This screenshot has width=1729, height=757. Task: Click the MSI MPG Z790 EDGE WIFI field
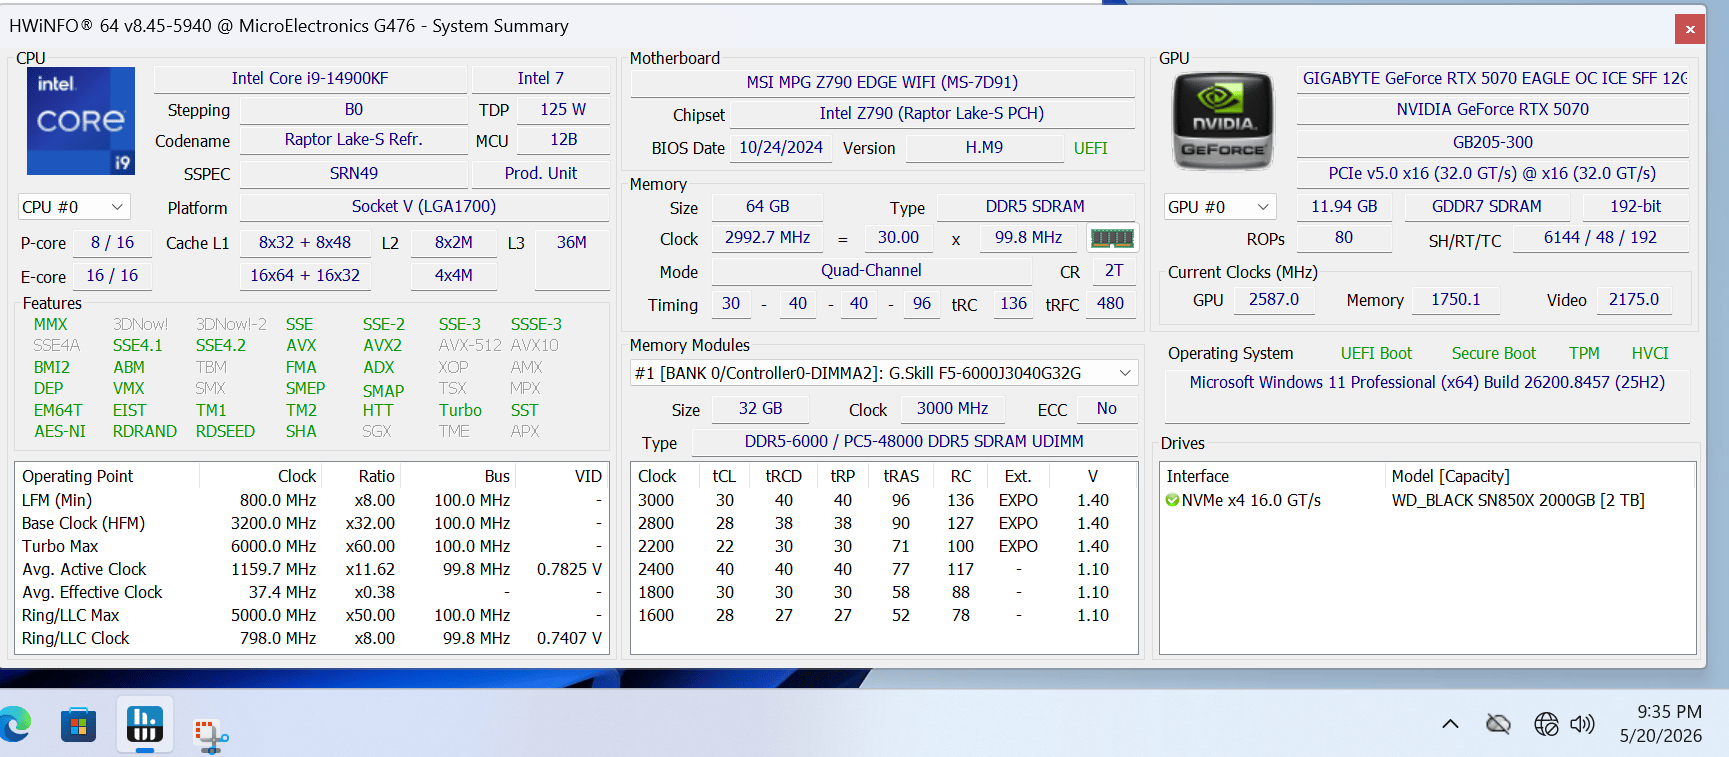click(x=882, y=82)
